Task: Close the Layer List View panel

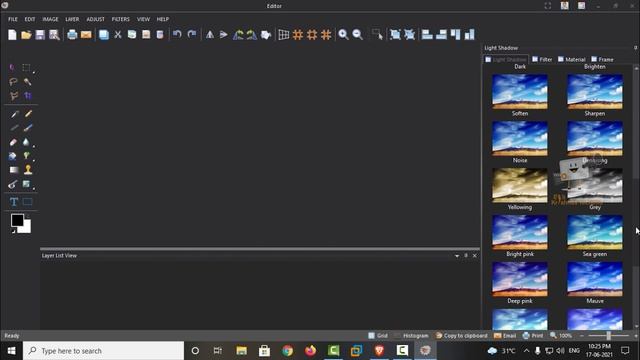Action: (475, 256)
